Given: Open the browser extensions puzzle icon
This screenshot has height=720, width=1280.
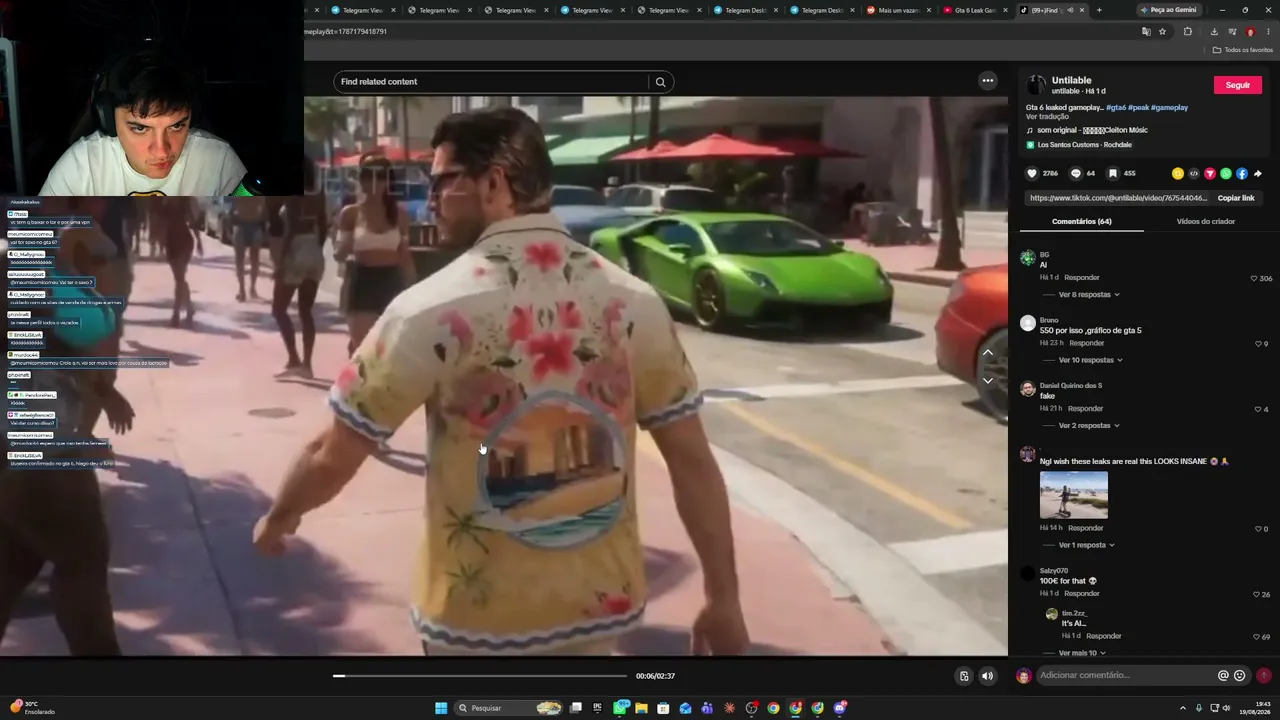Looking at the screenshot, I should [1188, 31].
